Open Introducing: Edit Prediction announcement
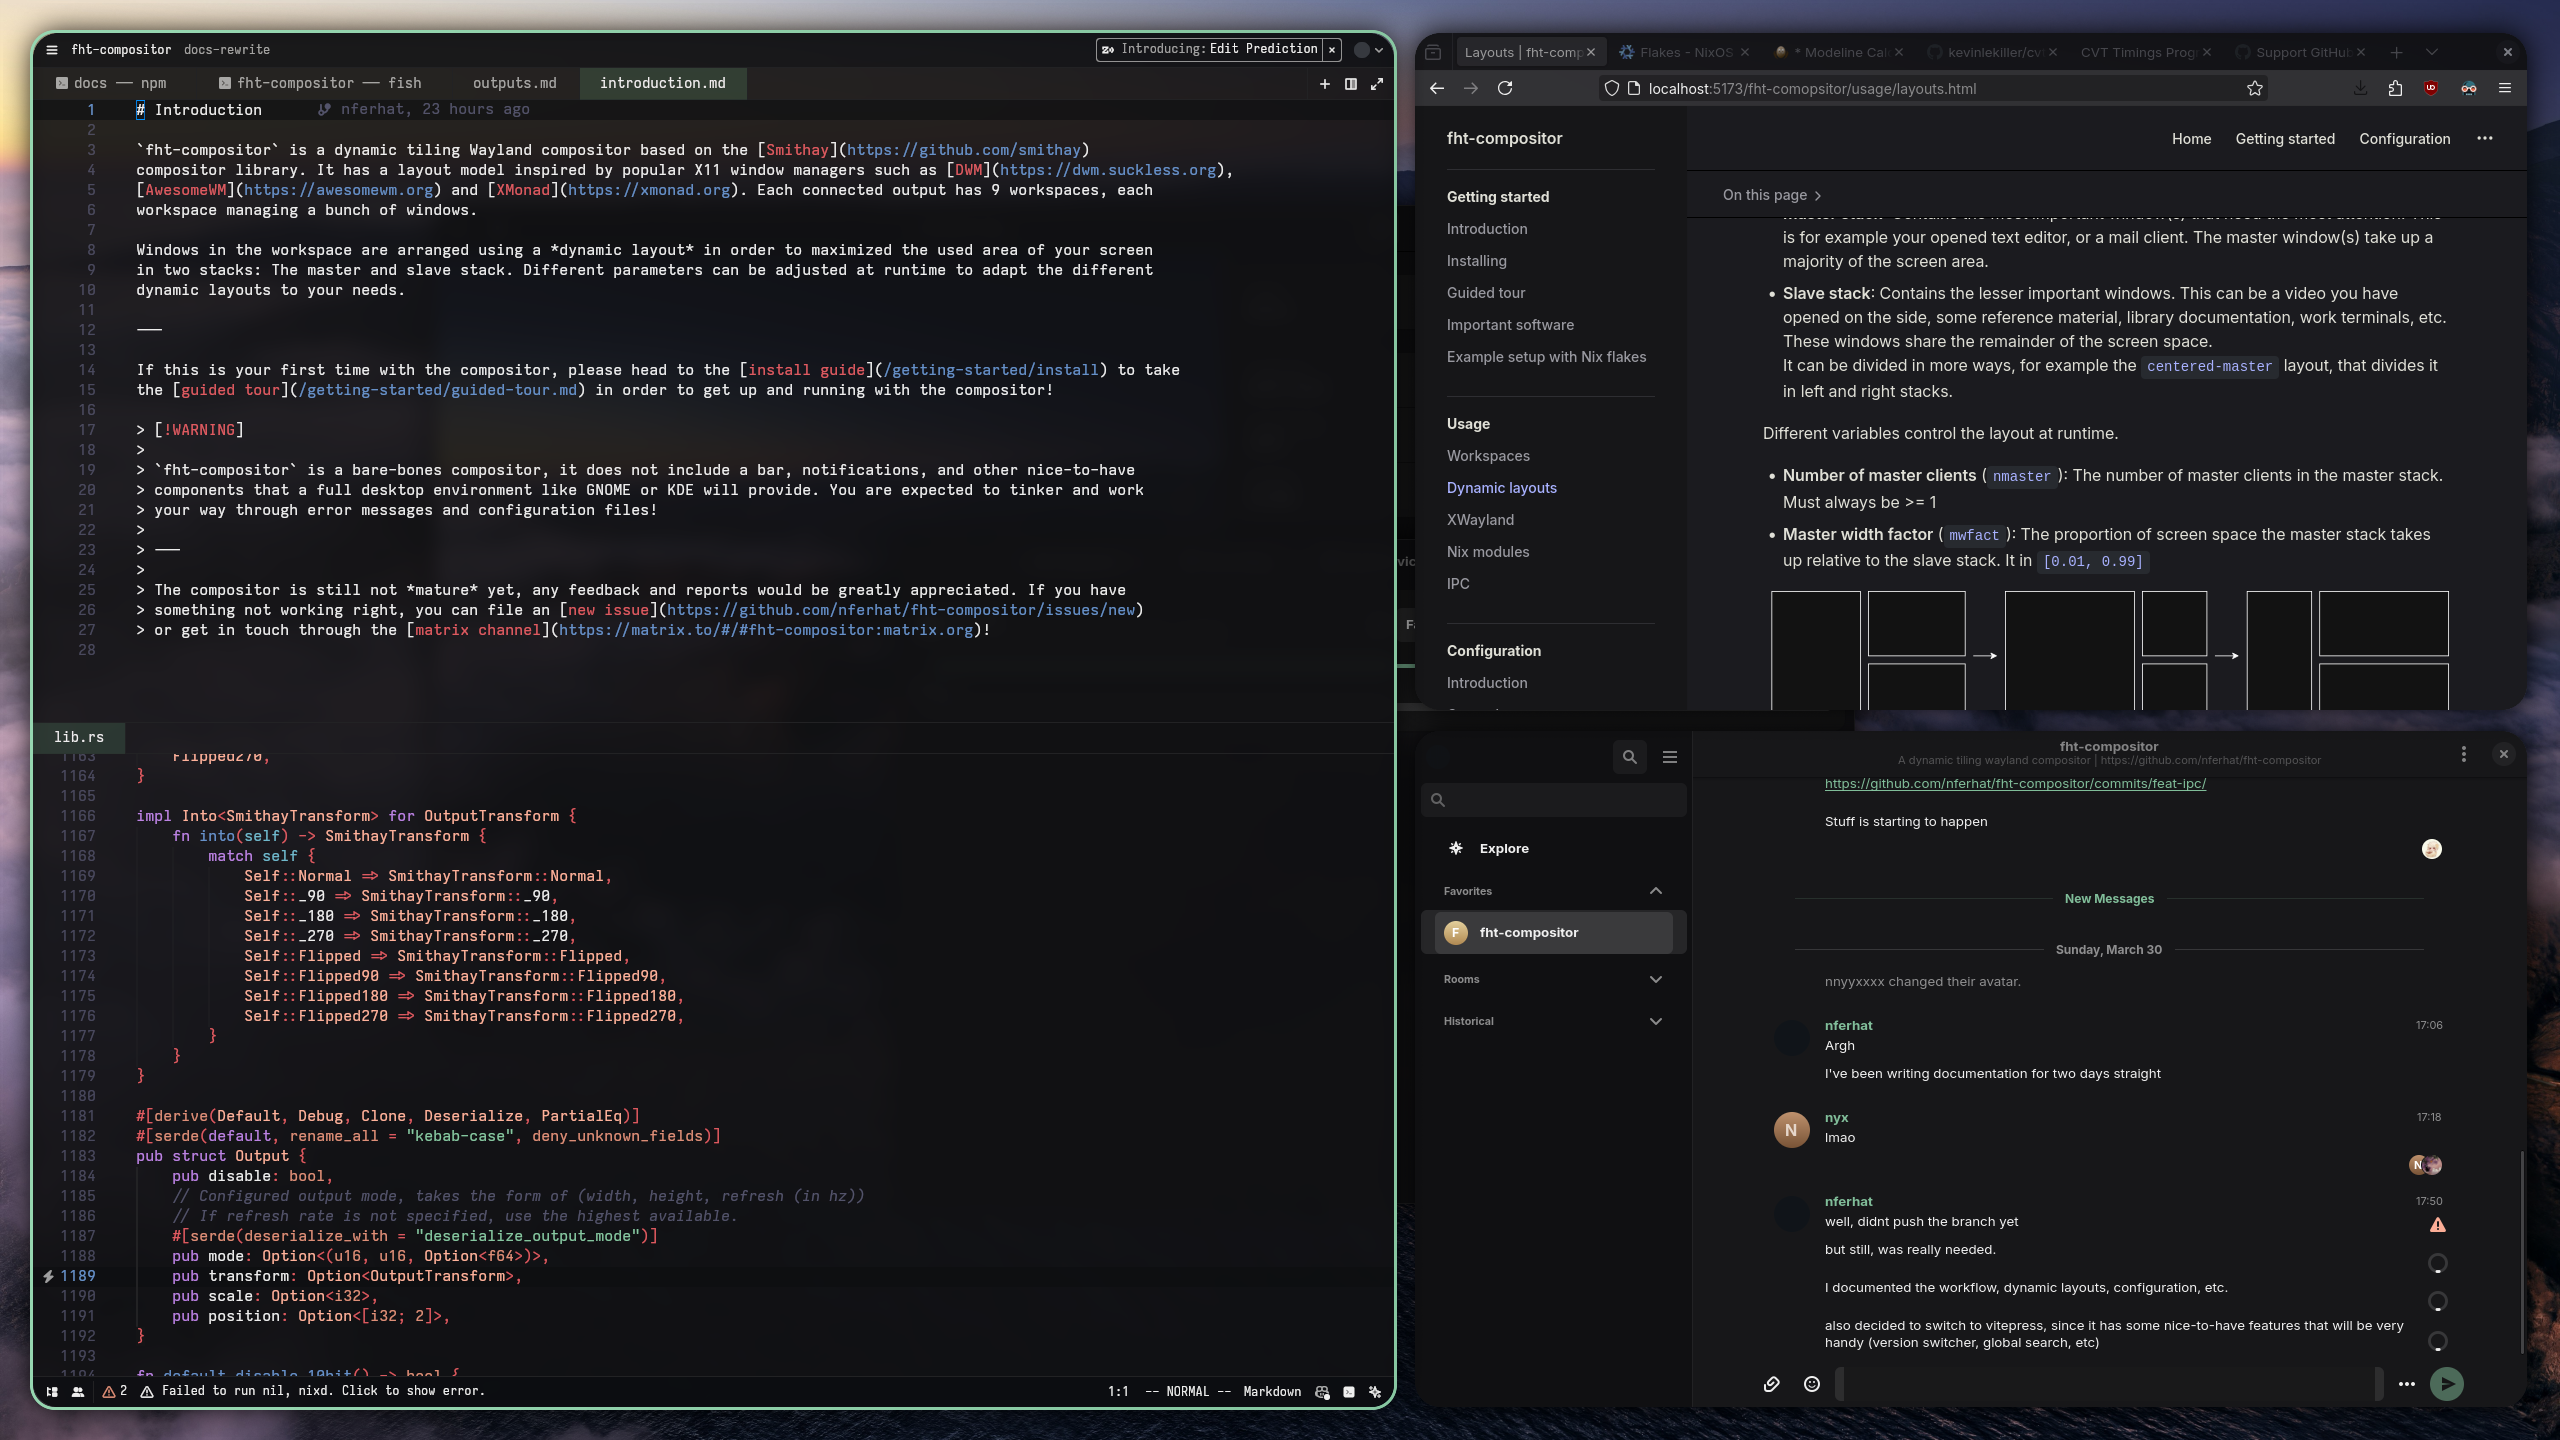Screen dimensions: 2560x1440 [x=1210, y=49]
